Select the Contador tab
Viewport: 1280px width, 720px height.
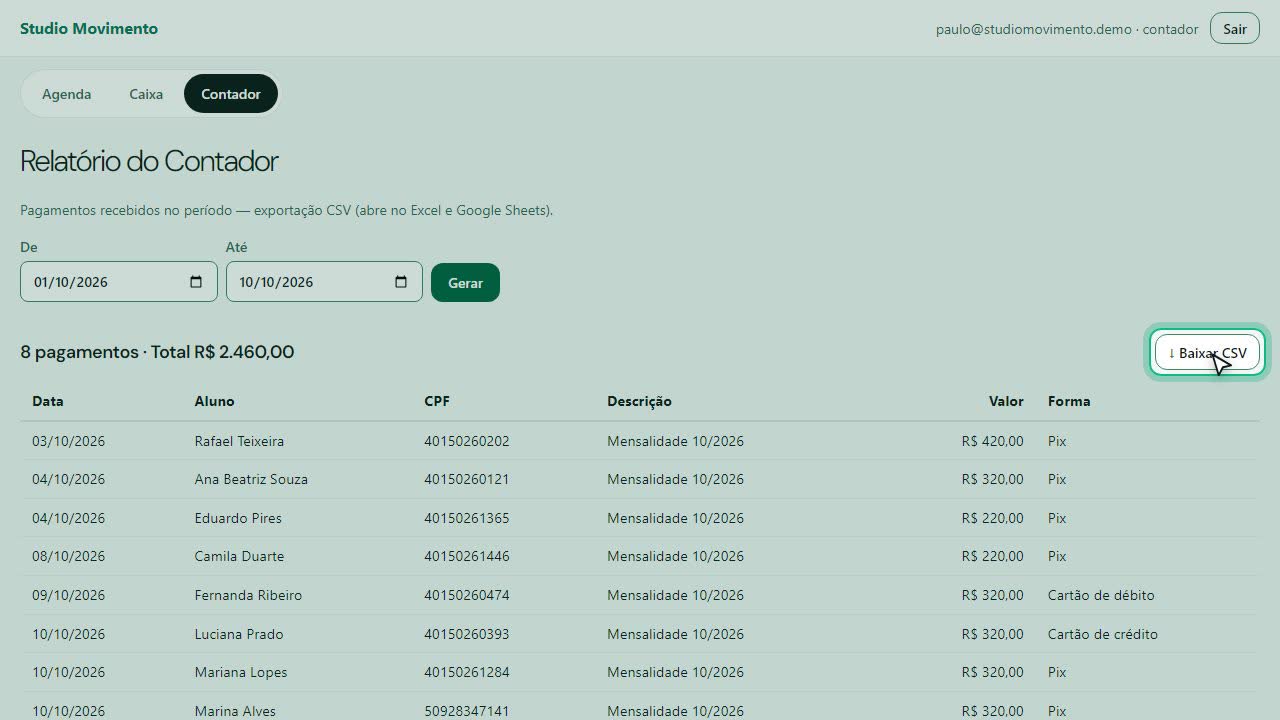[x=231, y=94]
